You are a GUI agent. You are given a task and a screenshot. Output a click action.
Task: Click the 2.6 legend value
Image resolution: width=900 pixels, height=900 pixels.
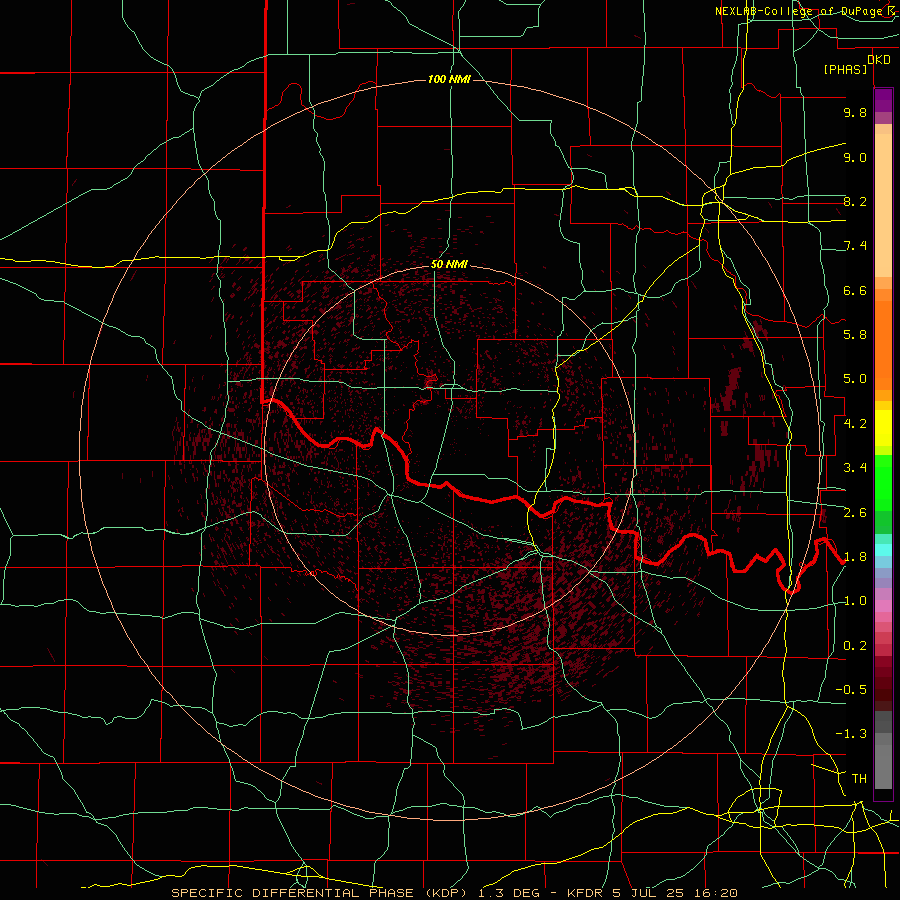pos(855,513)
